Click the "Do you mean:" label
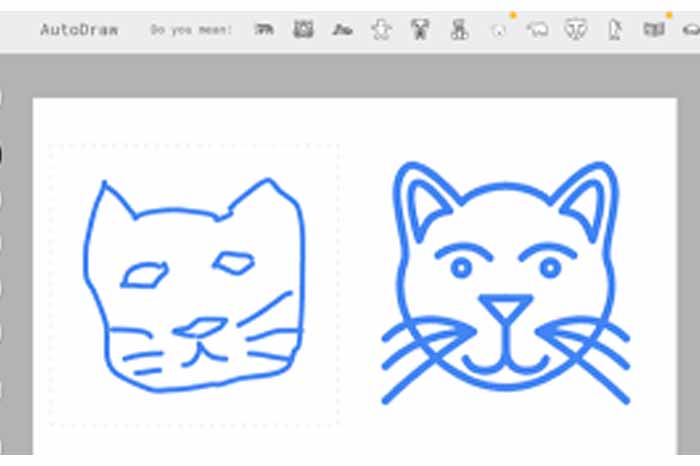Viewport: 700px width, 466px height. [x=191, y=30]
